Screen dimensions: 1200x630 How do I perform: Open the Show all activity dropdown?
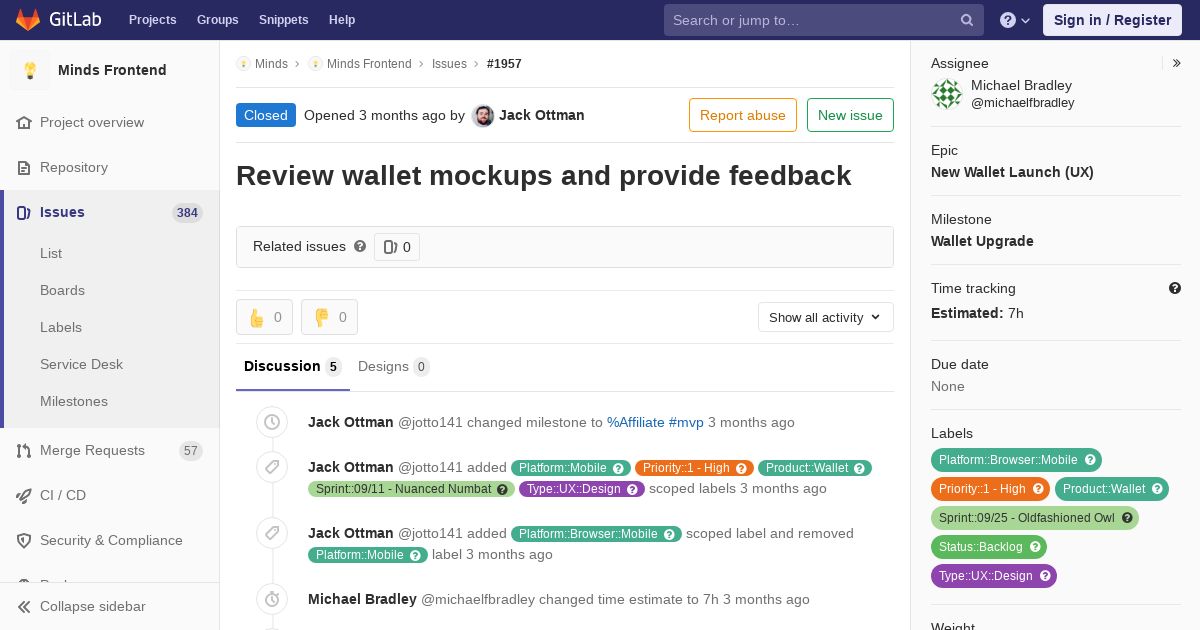coord(825,317)
